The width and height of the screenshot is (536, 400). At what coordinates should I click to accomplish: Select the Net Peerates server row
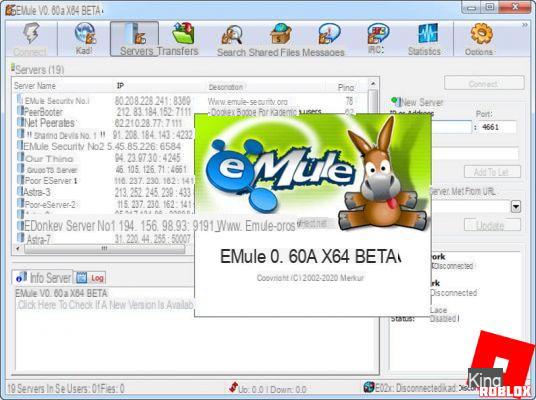pos(105,123)
